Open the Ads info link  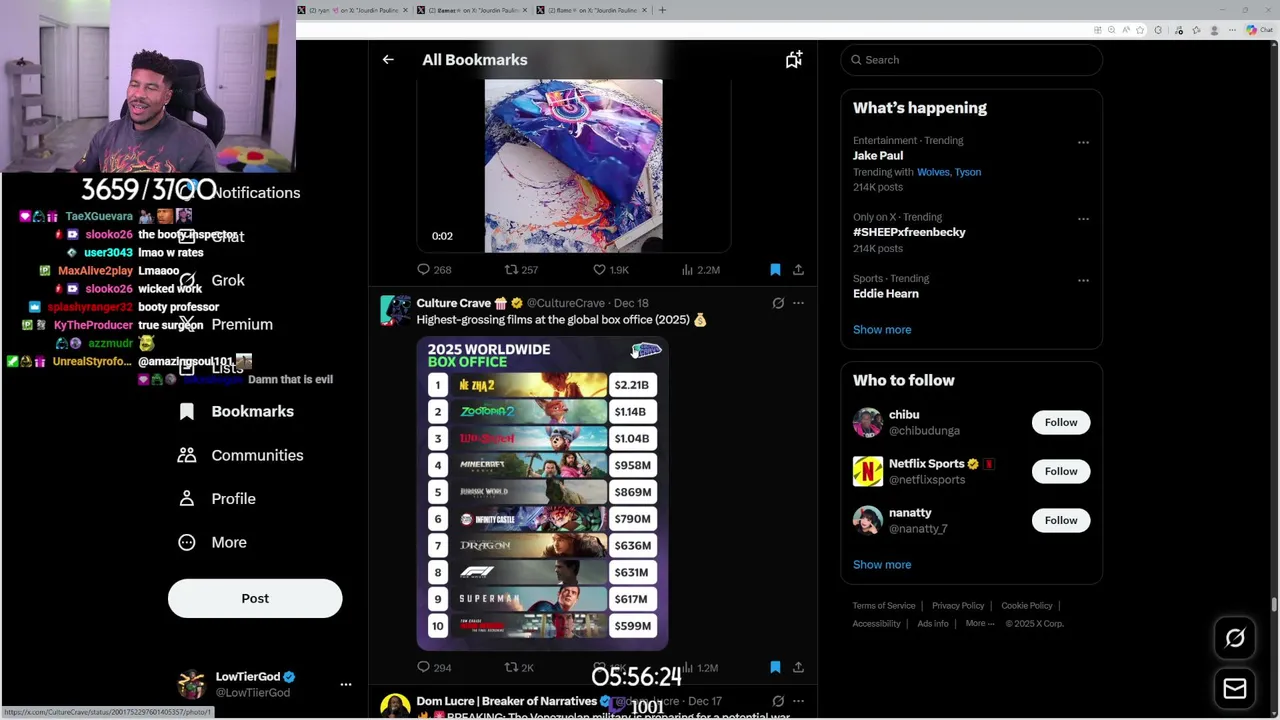pyautogui.click(x=933, y=624)
